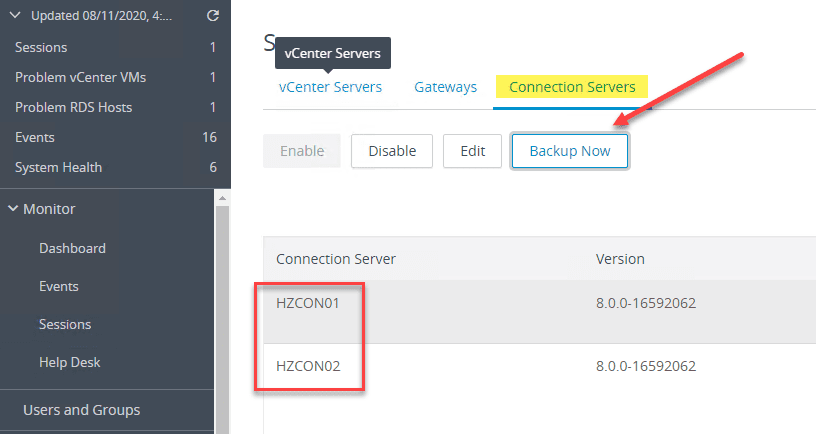Click count 16 beside Events
The height and width of the screenshot is (434, 816).
pos(209,137)
